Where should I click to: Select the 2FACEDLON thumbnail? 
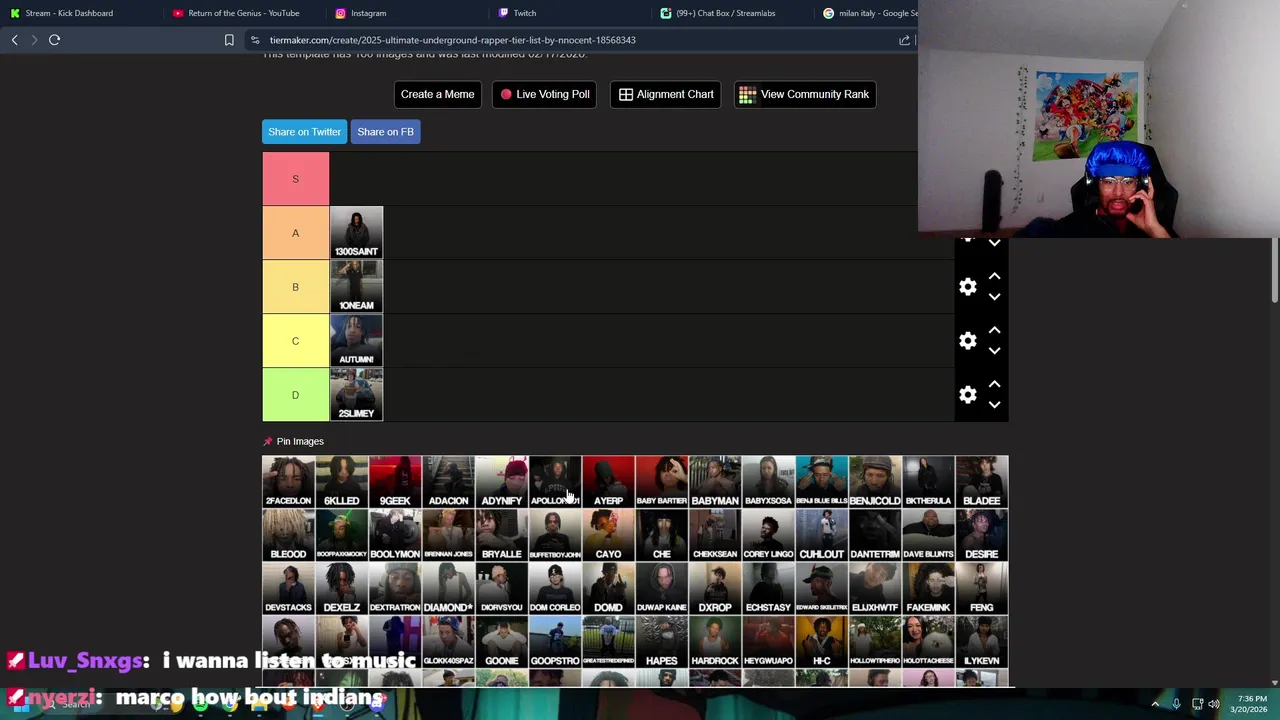coord(288,482)
